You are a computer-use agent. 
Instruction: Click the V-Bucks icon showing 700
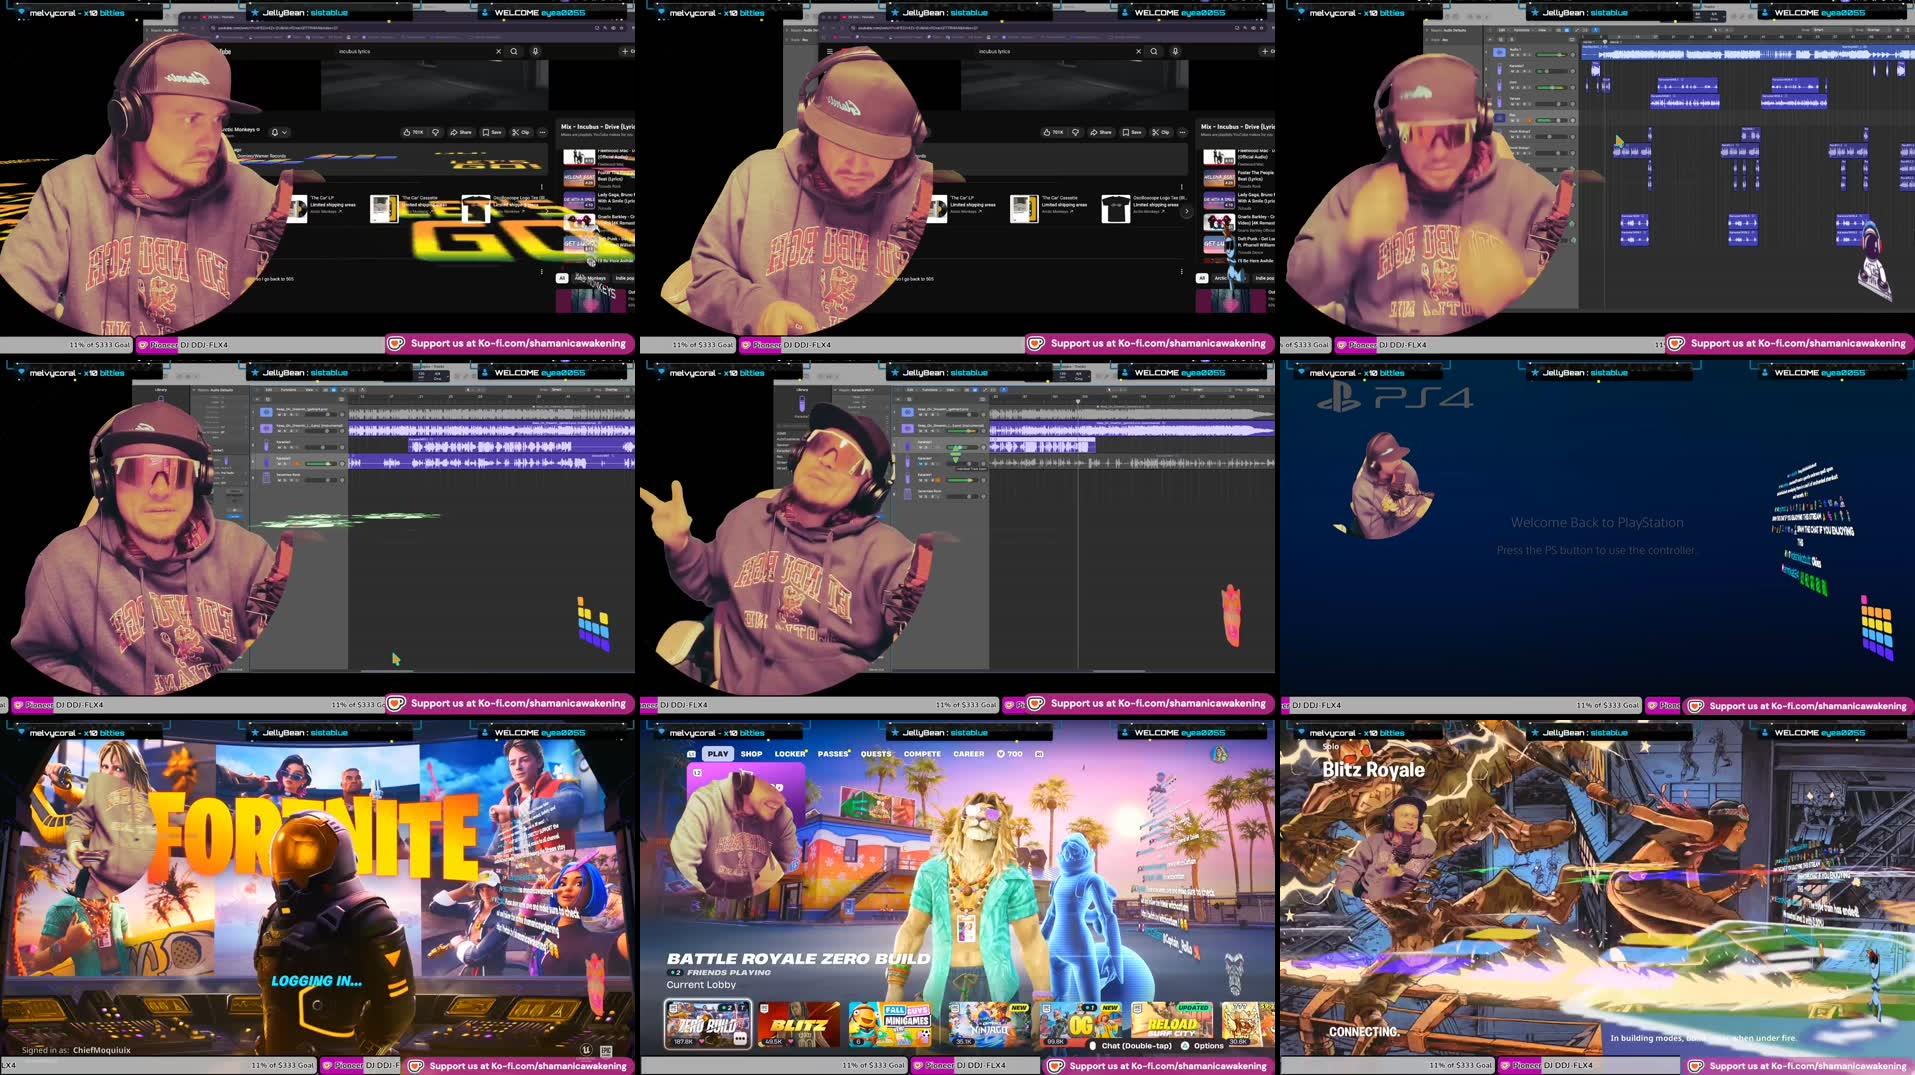click(1000, 753)
